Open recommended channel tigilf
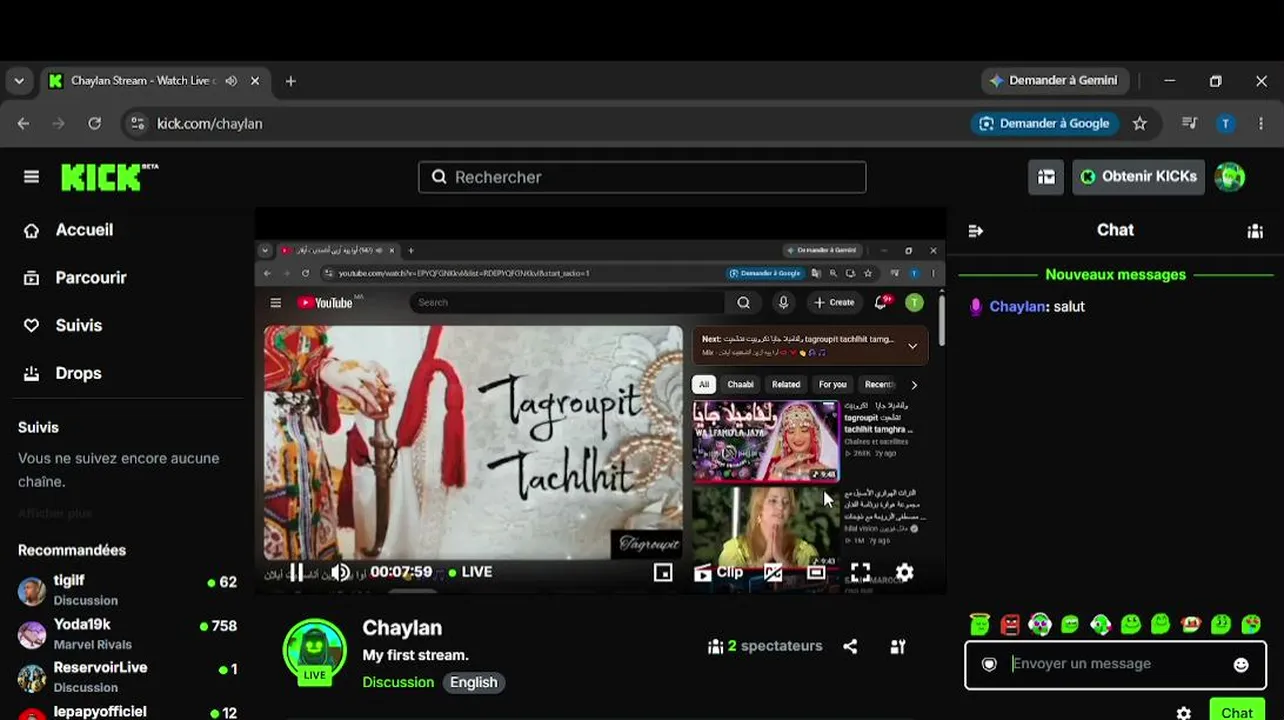 click(127, 590)
